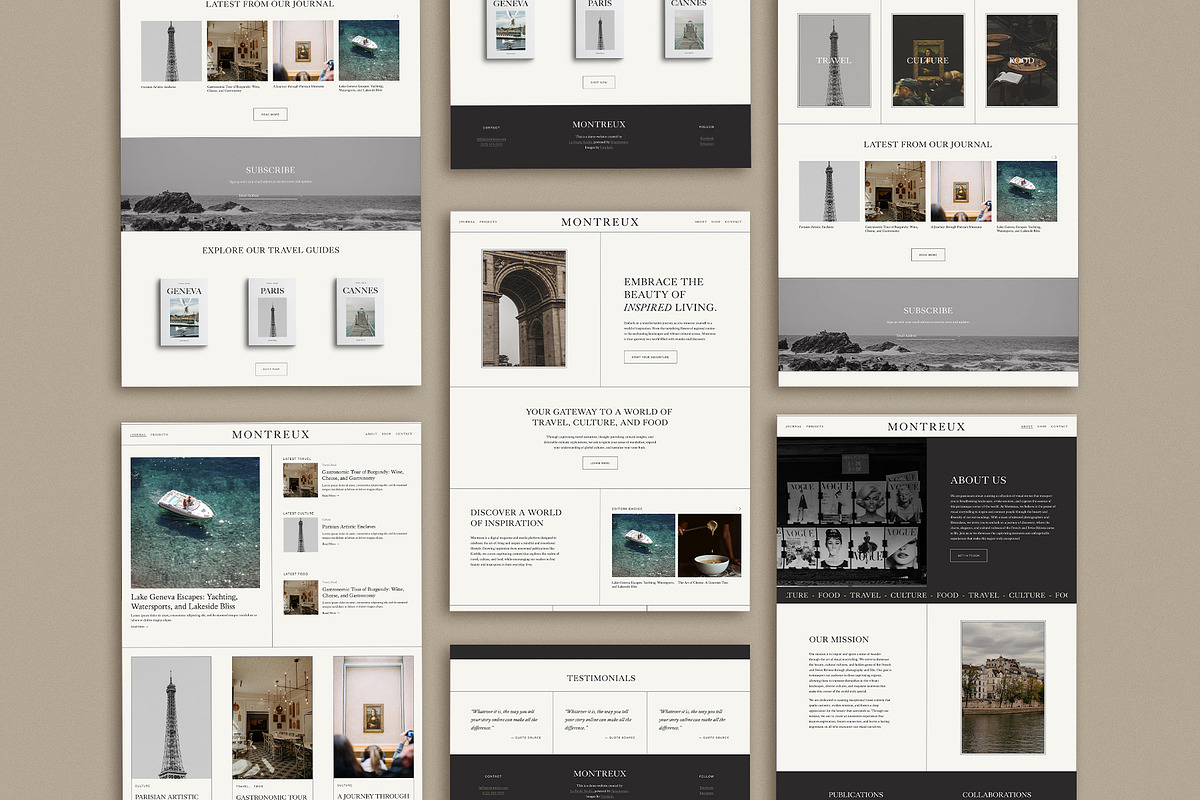Click the Art of Cheese honey bowl image
Image resolution: width=1200 pixels, height=800 pixels.
[x=709, y=545]
